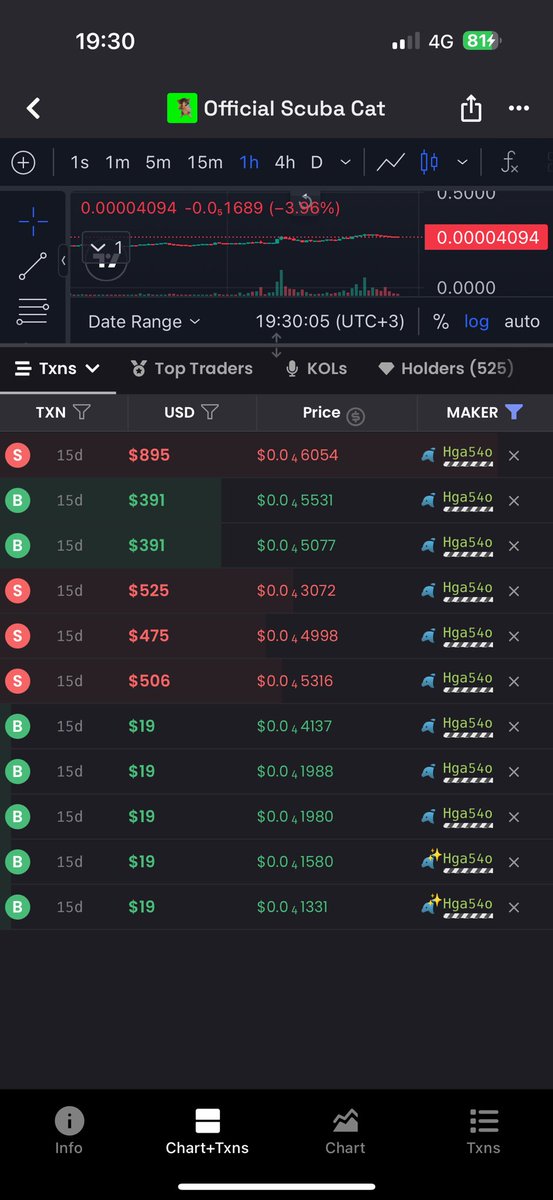Open the Info bottom tab

69,1131
